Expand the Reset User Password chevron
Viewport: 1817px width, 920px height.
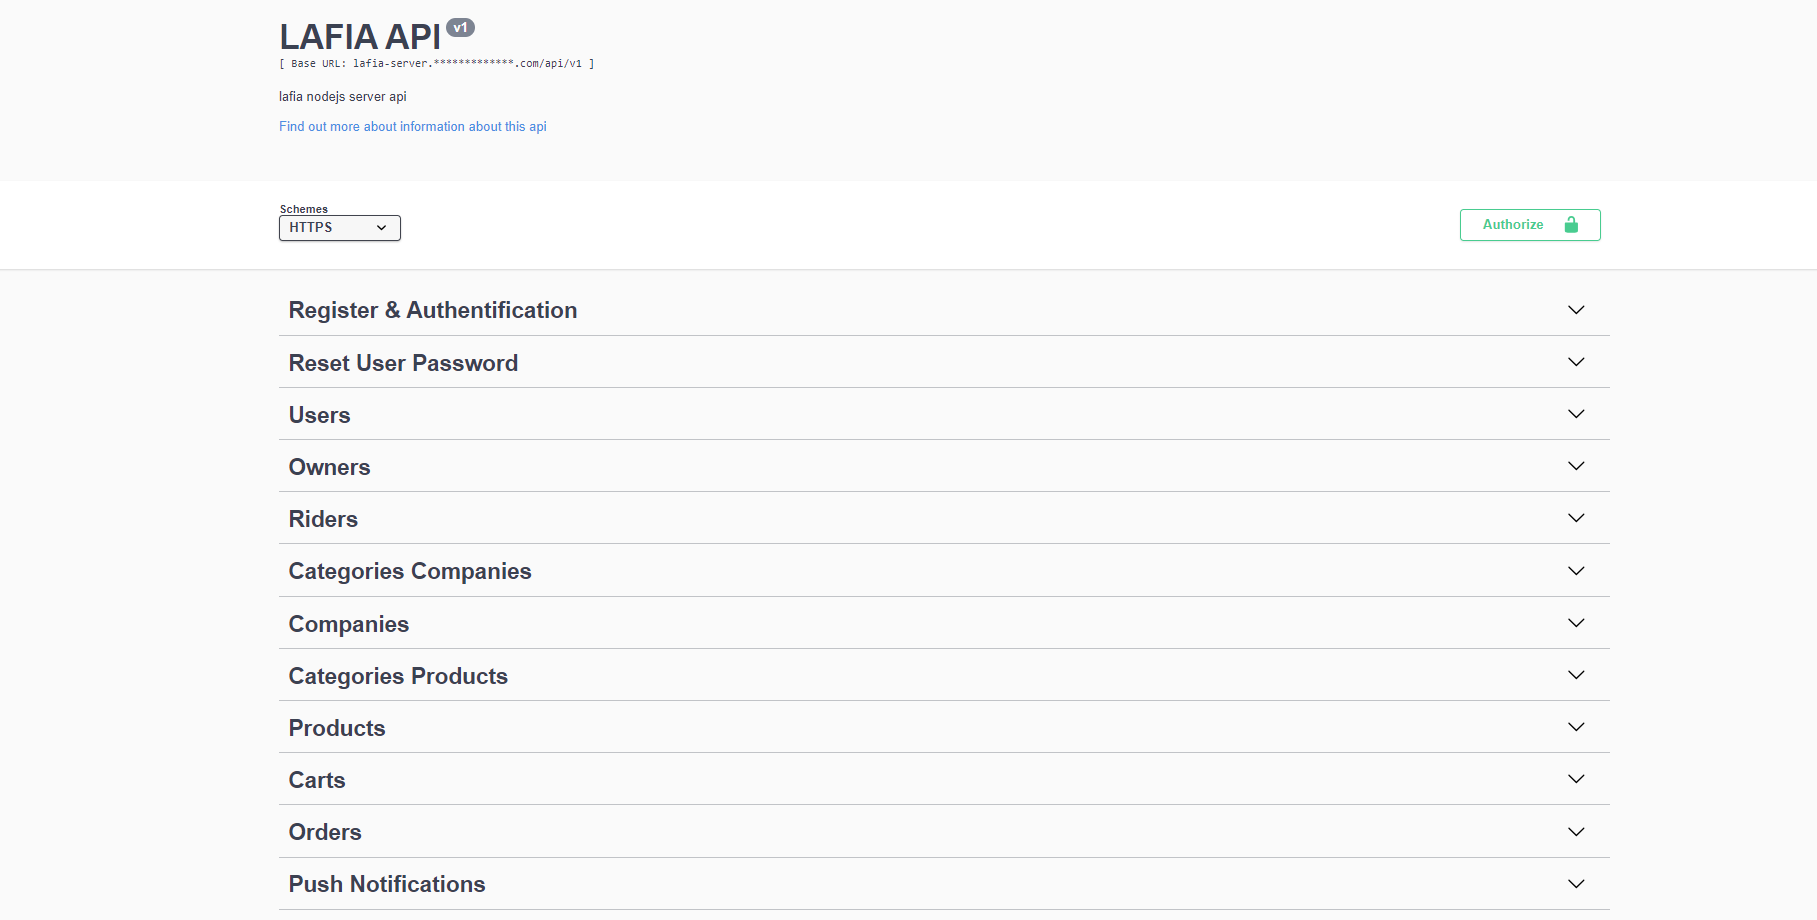point(1576,362)
